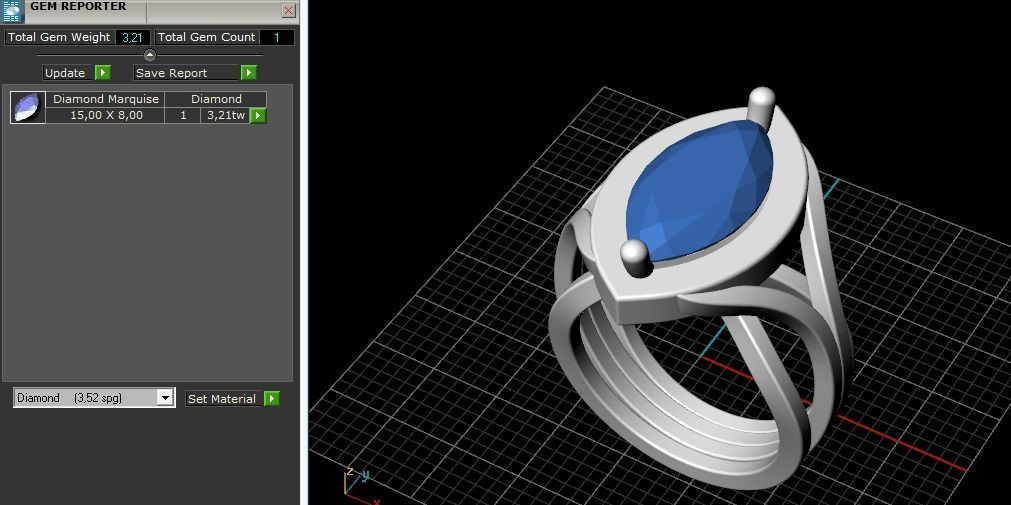Click the XYZ axis indicator in viewport

(x=362, y=487)
